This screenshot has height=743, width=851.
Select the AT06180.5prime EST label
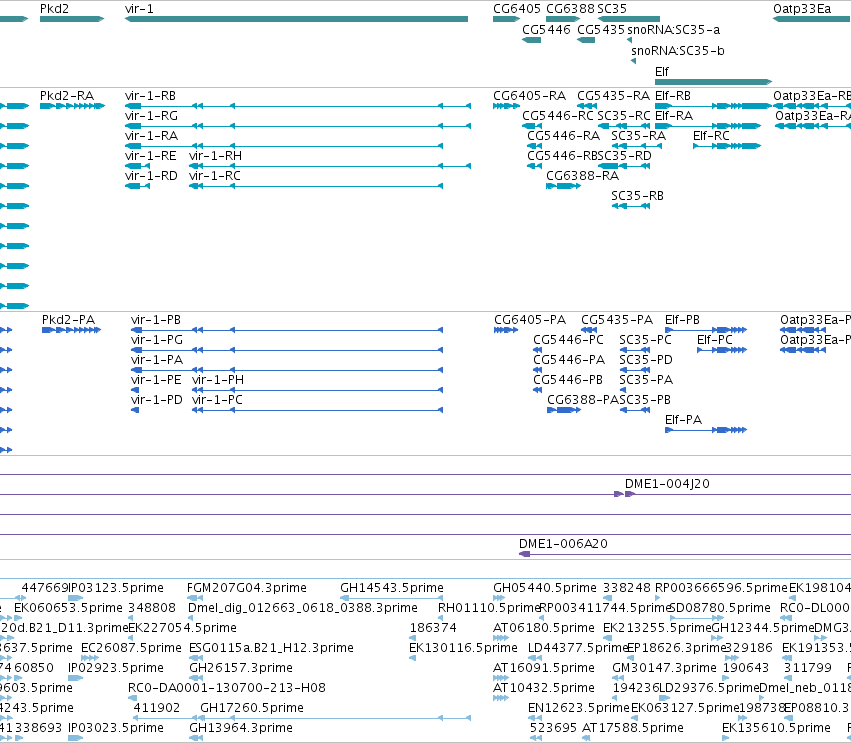[x=543, y=628]
